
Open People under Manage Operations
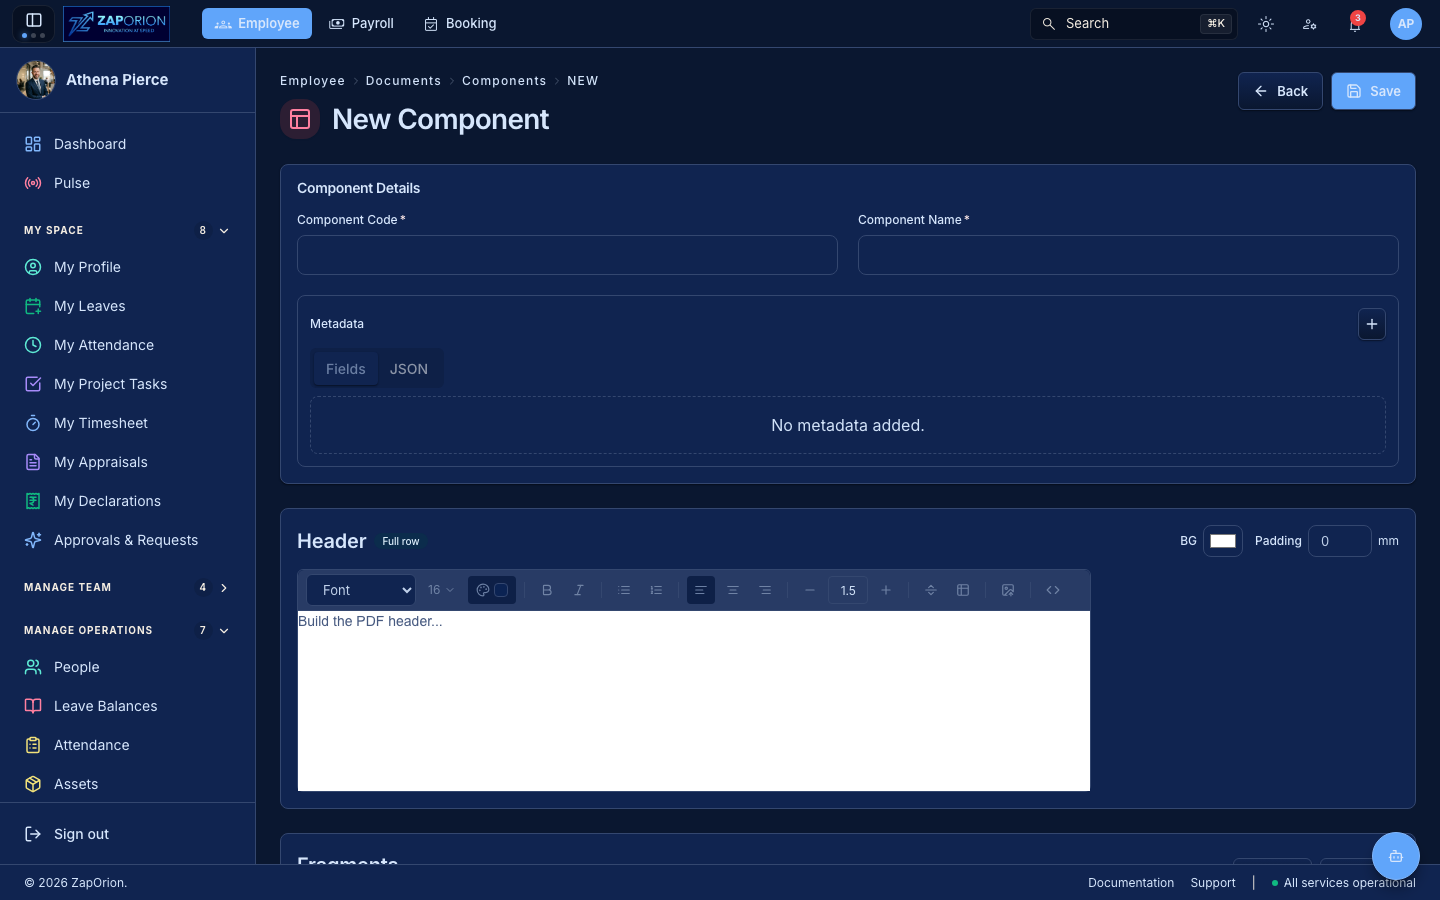[127, 667]
